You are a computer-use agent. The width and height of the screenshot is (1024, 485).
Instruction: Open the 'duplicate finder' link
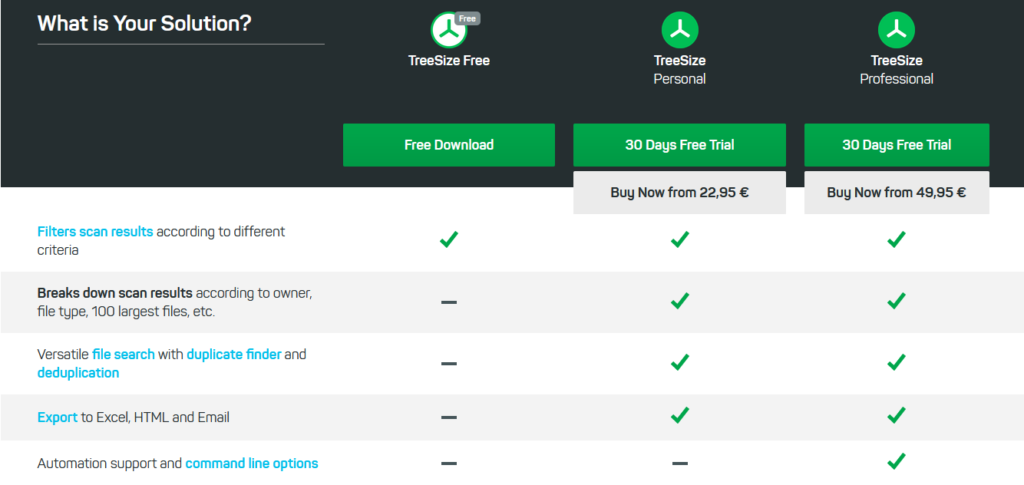233,354
